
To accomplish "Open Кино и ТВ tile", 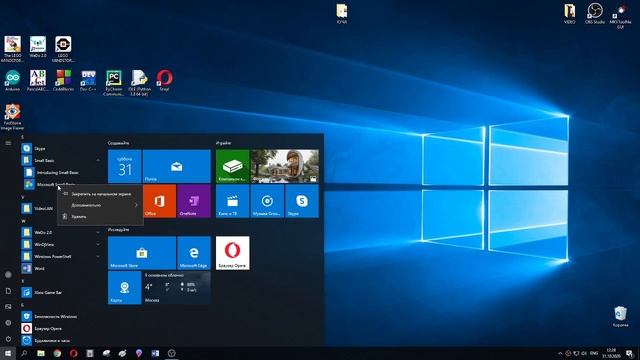I will [x=232, y=201].
